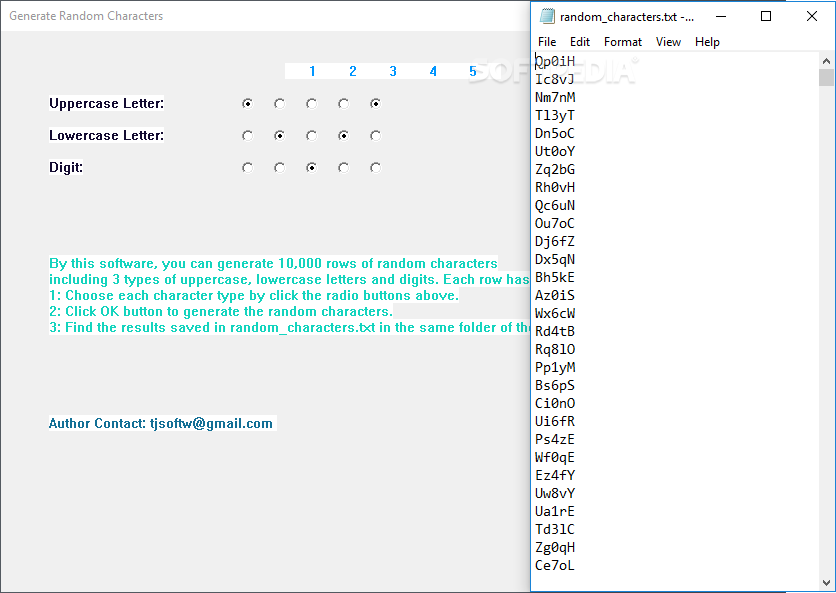Click the Lowercase Letter label

tap(107, 135)
